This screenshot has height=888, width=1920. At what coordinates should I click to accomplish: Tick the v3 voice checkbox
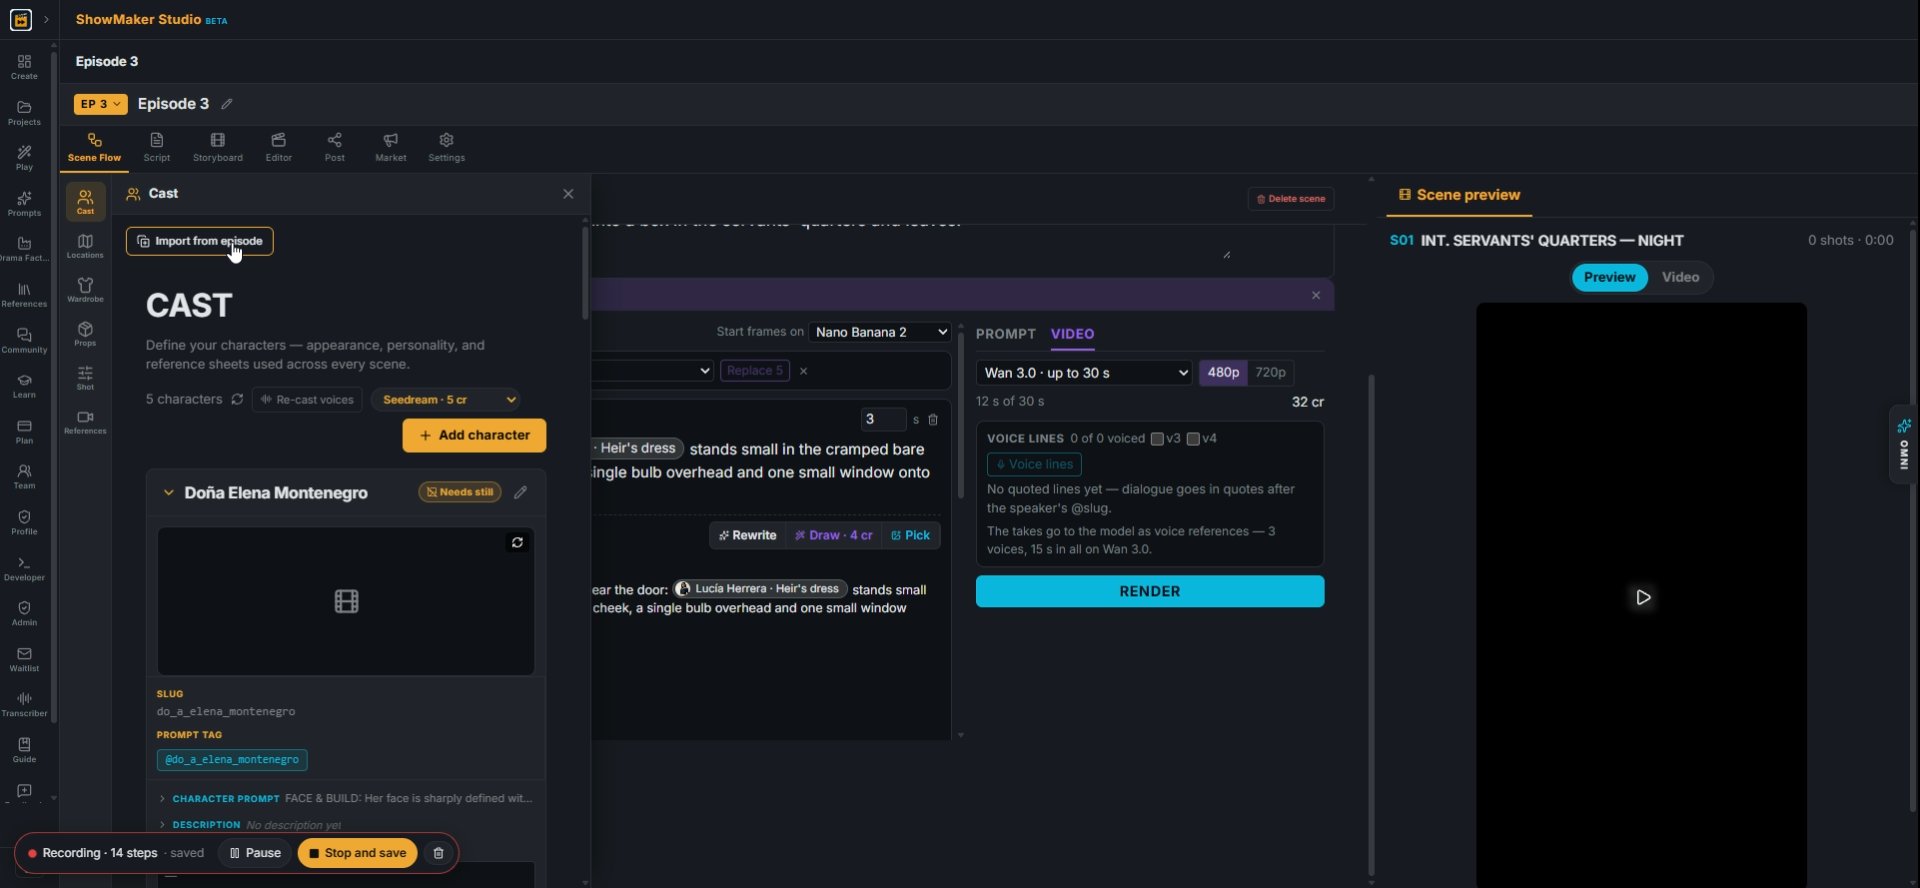coord(1157,439)
